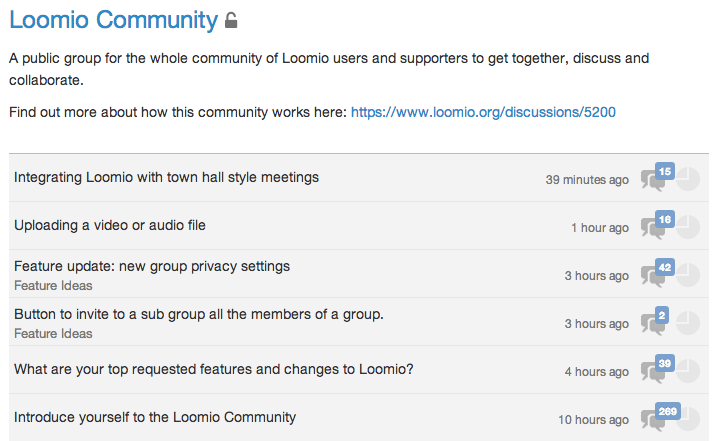Open "Feature update: new group privacy settings"
721x441 pixels.
pos(152,266)
